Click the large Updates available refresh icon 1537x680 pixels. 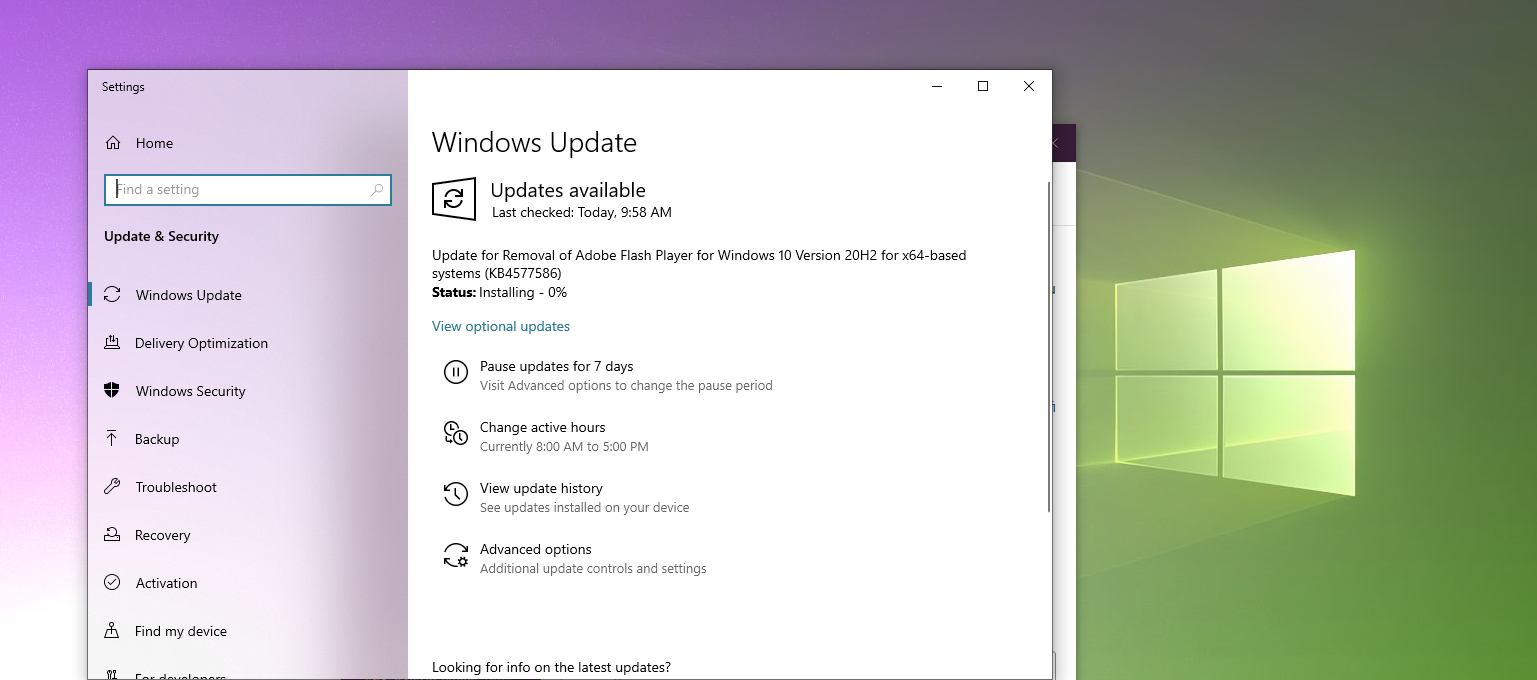point(454,199)
